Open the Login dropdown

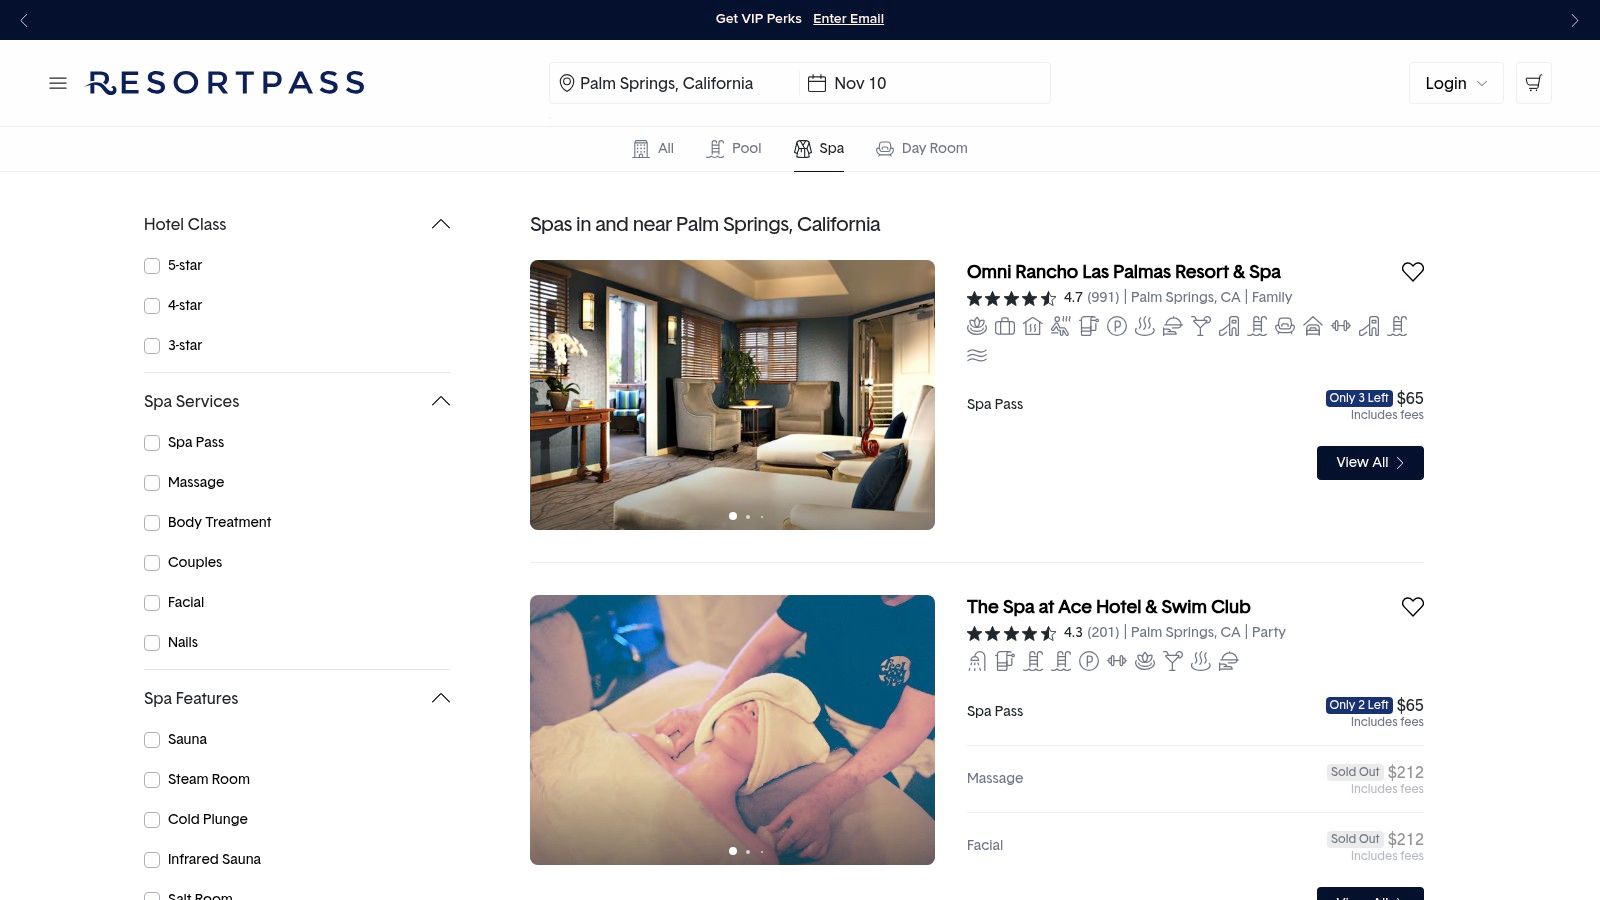[1455, 83]
